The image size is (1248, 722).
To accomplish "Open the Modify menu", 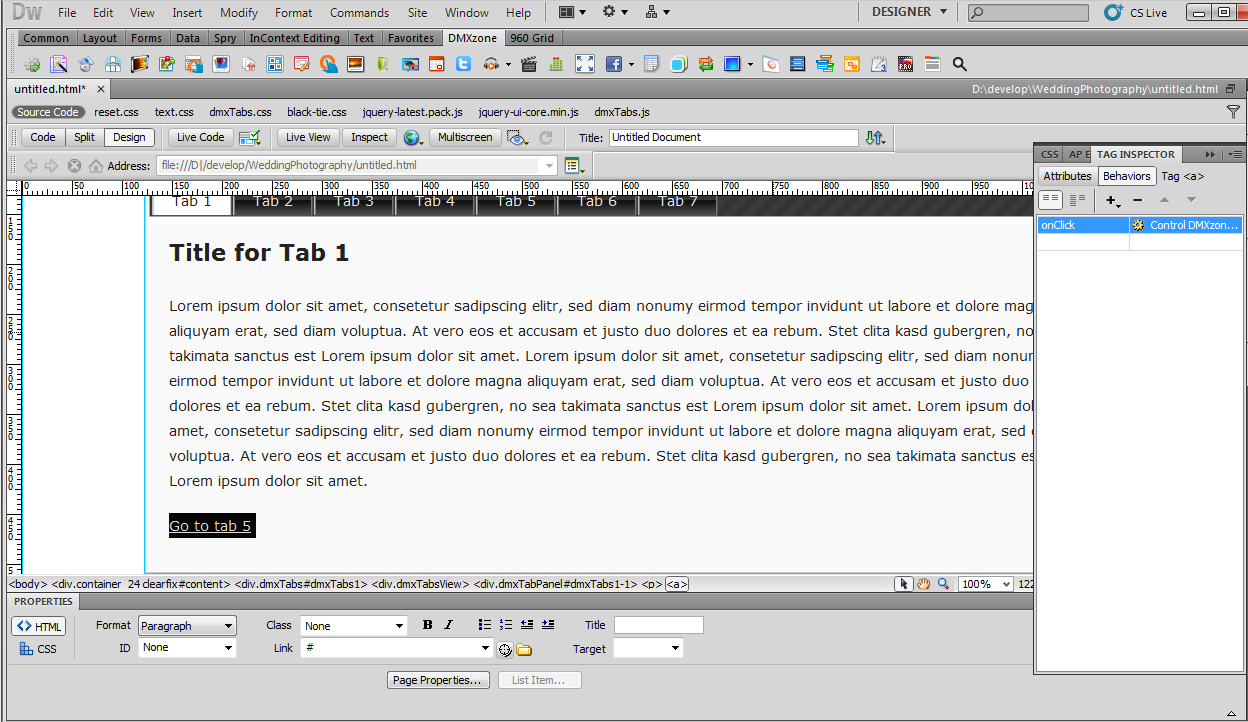I will click(x=239, y=13).
